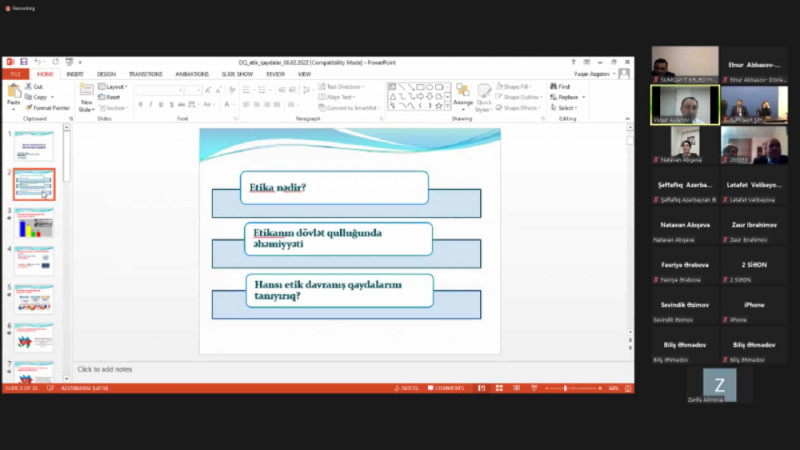The width and height of the screenshot is (800, 450).
Task: Open the Select dropdown in Editing
Action: pyautogui.click(x=564, y=108)
